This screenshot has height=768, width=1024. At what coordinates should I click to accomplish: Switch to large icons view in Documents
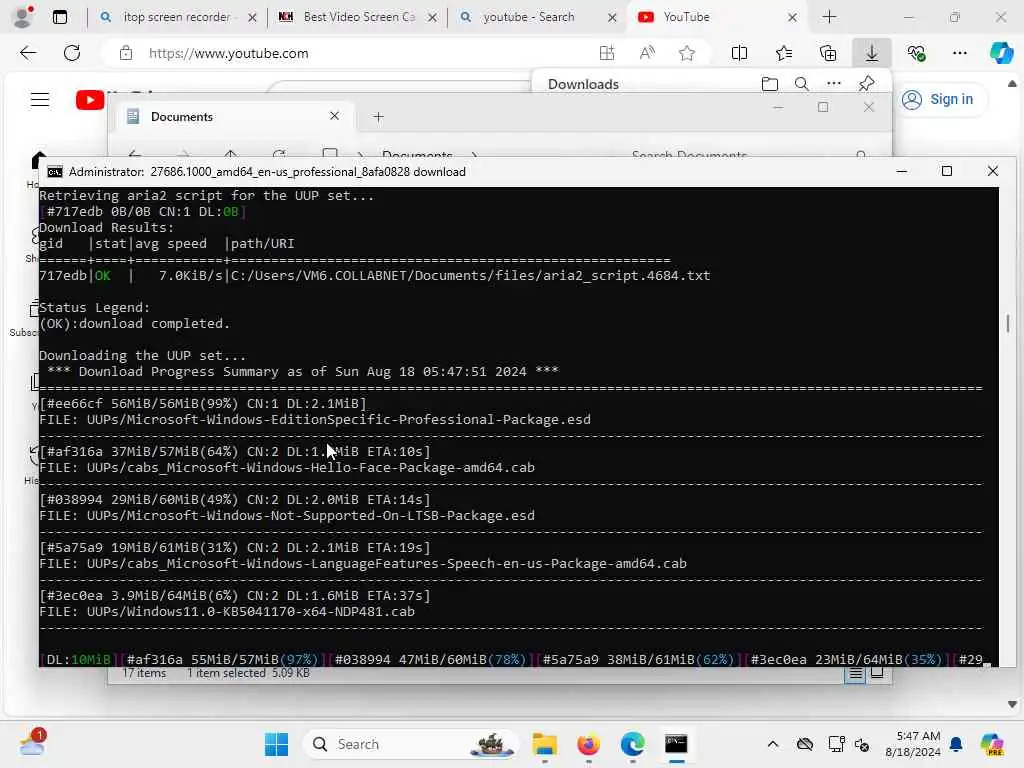[877, 673]
